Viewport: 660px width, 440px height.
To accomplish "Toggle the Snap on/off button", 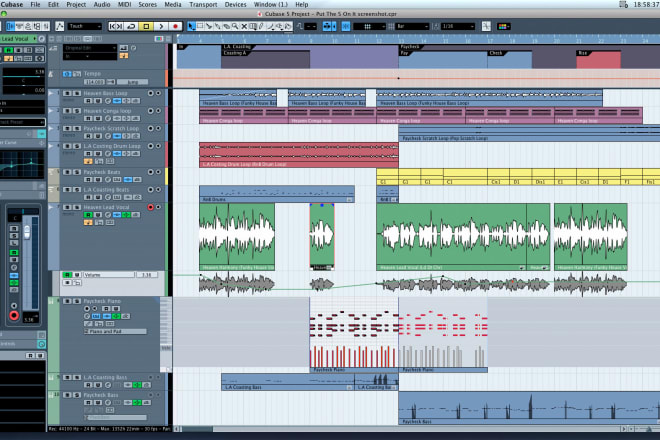I will (x=346, y=27).
